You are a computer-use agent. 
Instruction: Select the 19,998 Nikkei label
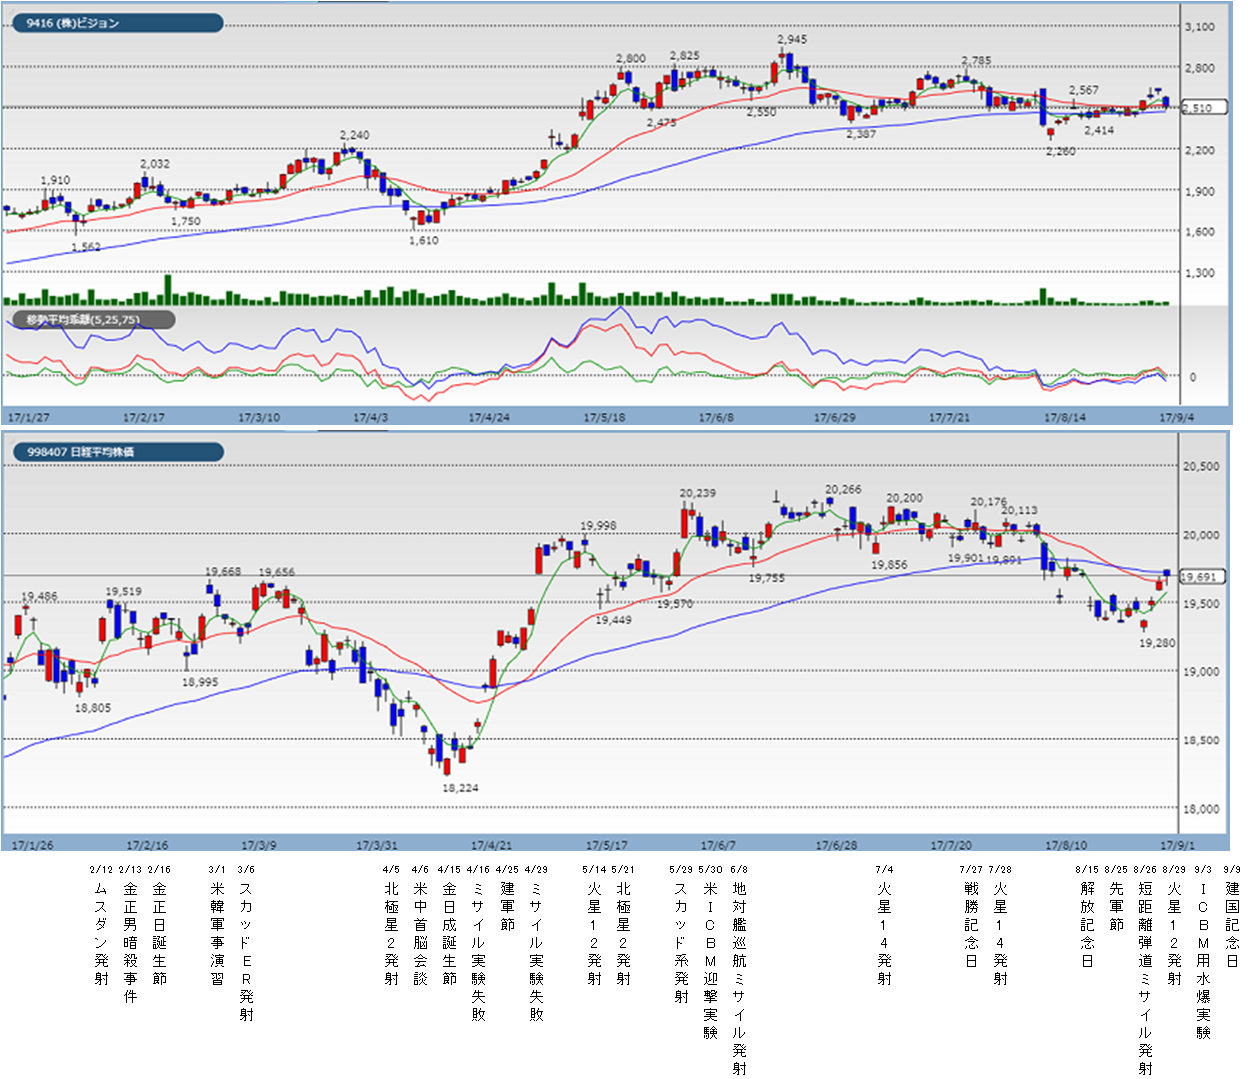coord(598,526)
